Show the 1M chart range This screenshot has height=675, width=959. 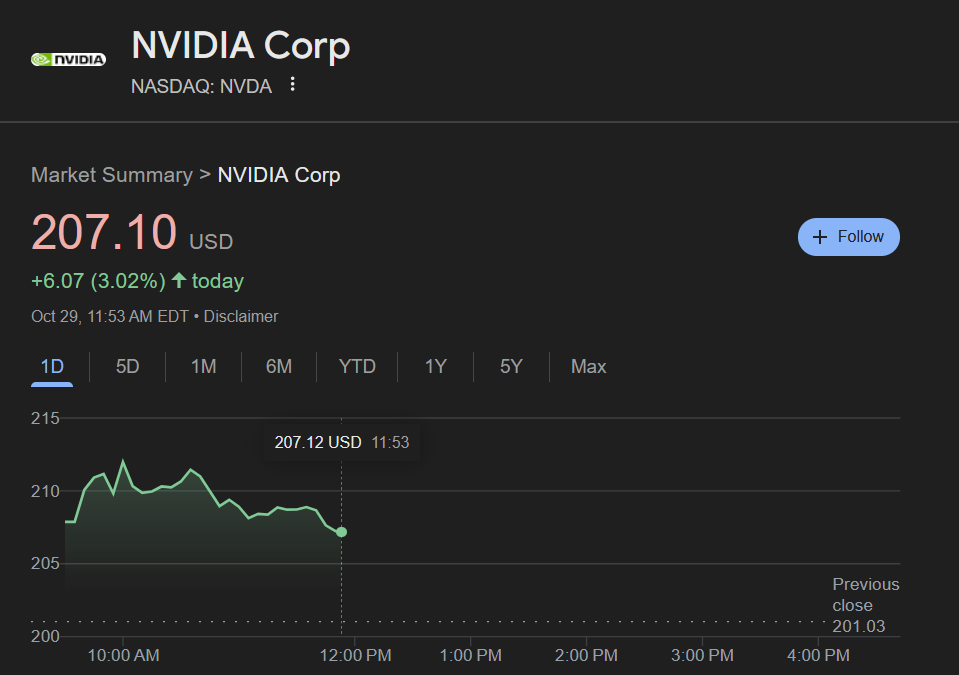203,367
